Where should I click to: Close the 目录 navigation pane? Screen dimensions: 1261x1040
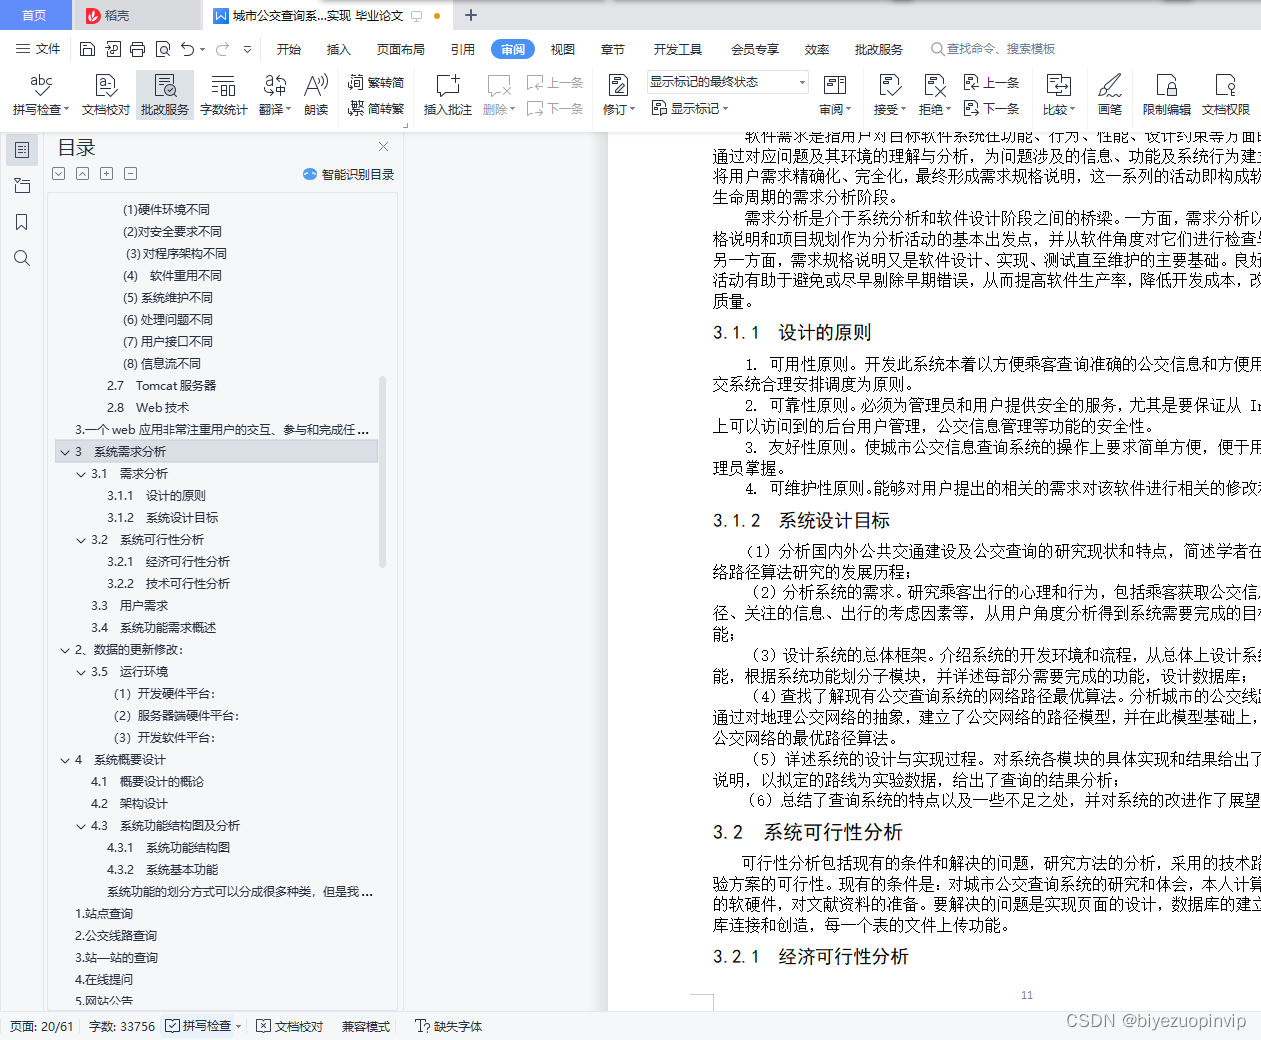pos(383,146)
